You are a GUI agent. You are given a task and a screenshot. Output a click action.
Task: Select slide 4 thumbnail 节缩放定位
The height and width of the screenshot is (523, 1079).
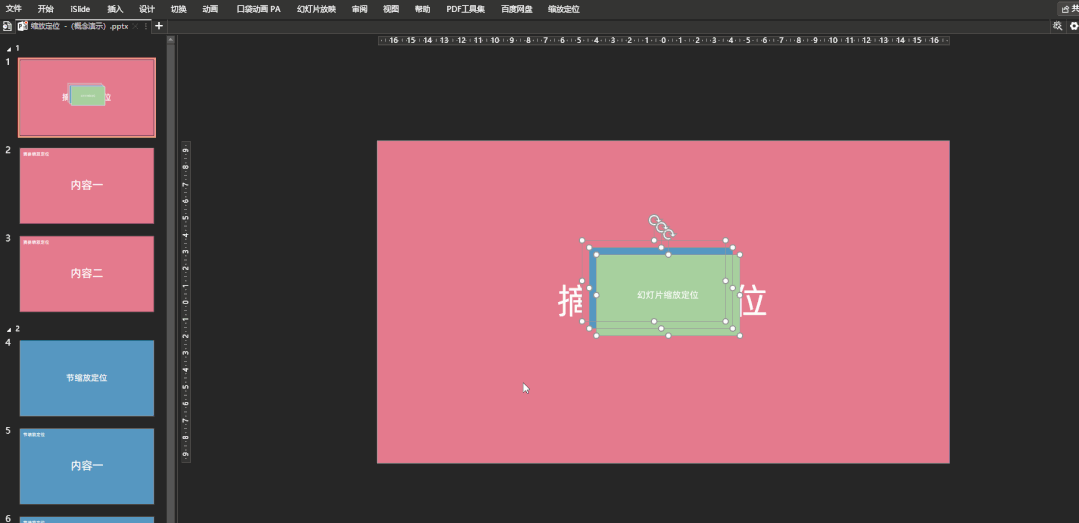pos(87,378)
